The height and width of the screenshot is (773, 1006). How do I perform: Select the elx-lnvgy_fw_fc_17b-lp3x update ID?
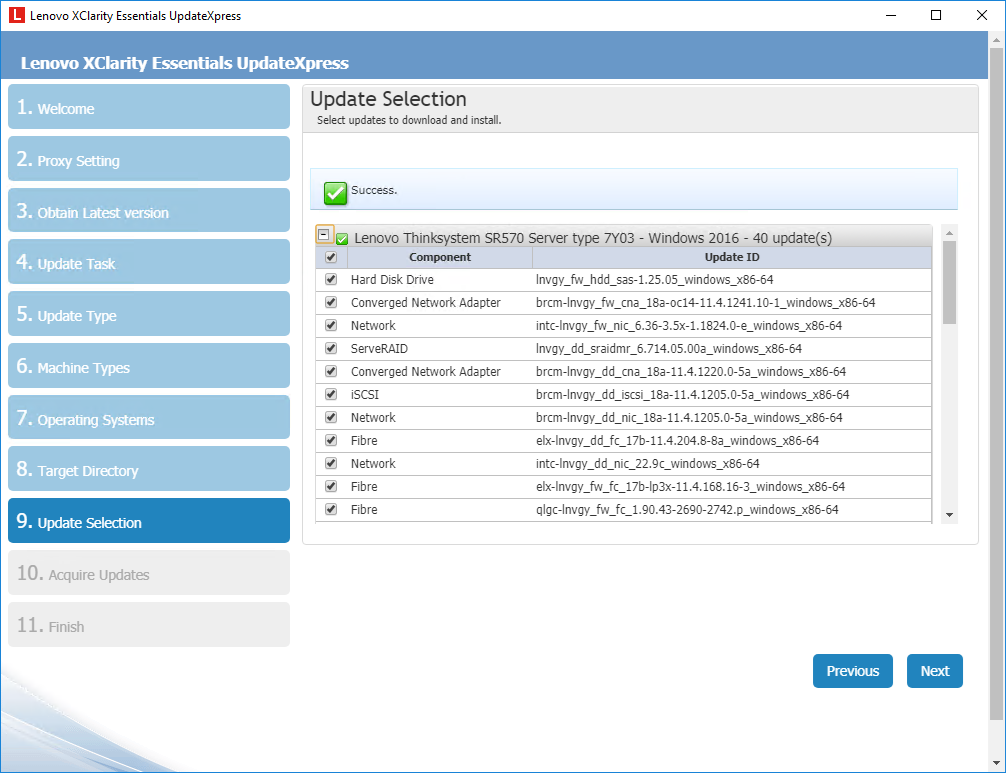690,487
